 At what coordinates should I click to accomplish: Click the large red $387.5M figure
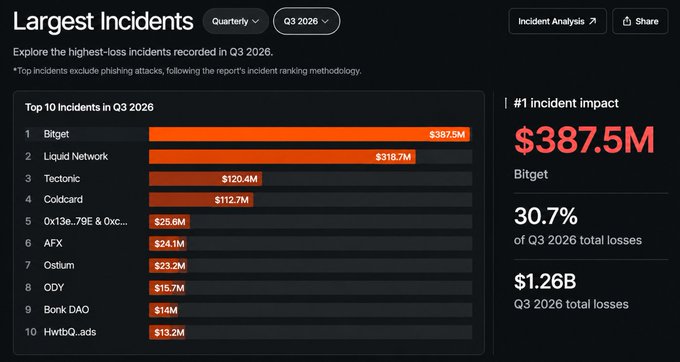pos(584,140)
